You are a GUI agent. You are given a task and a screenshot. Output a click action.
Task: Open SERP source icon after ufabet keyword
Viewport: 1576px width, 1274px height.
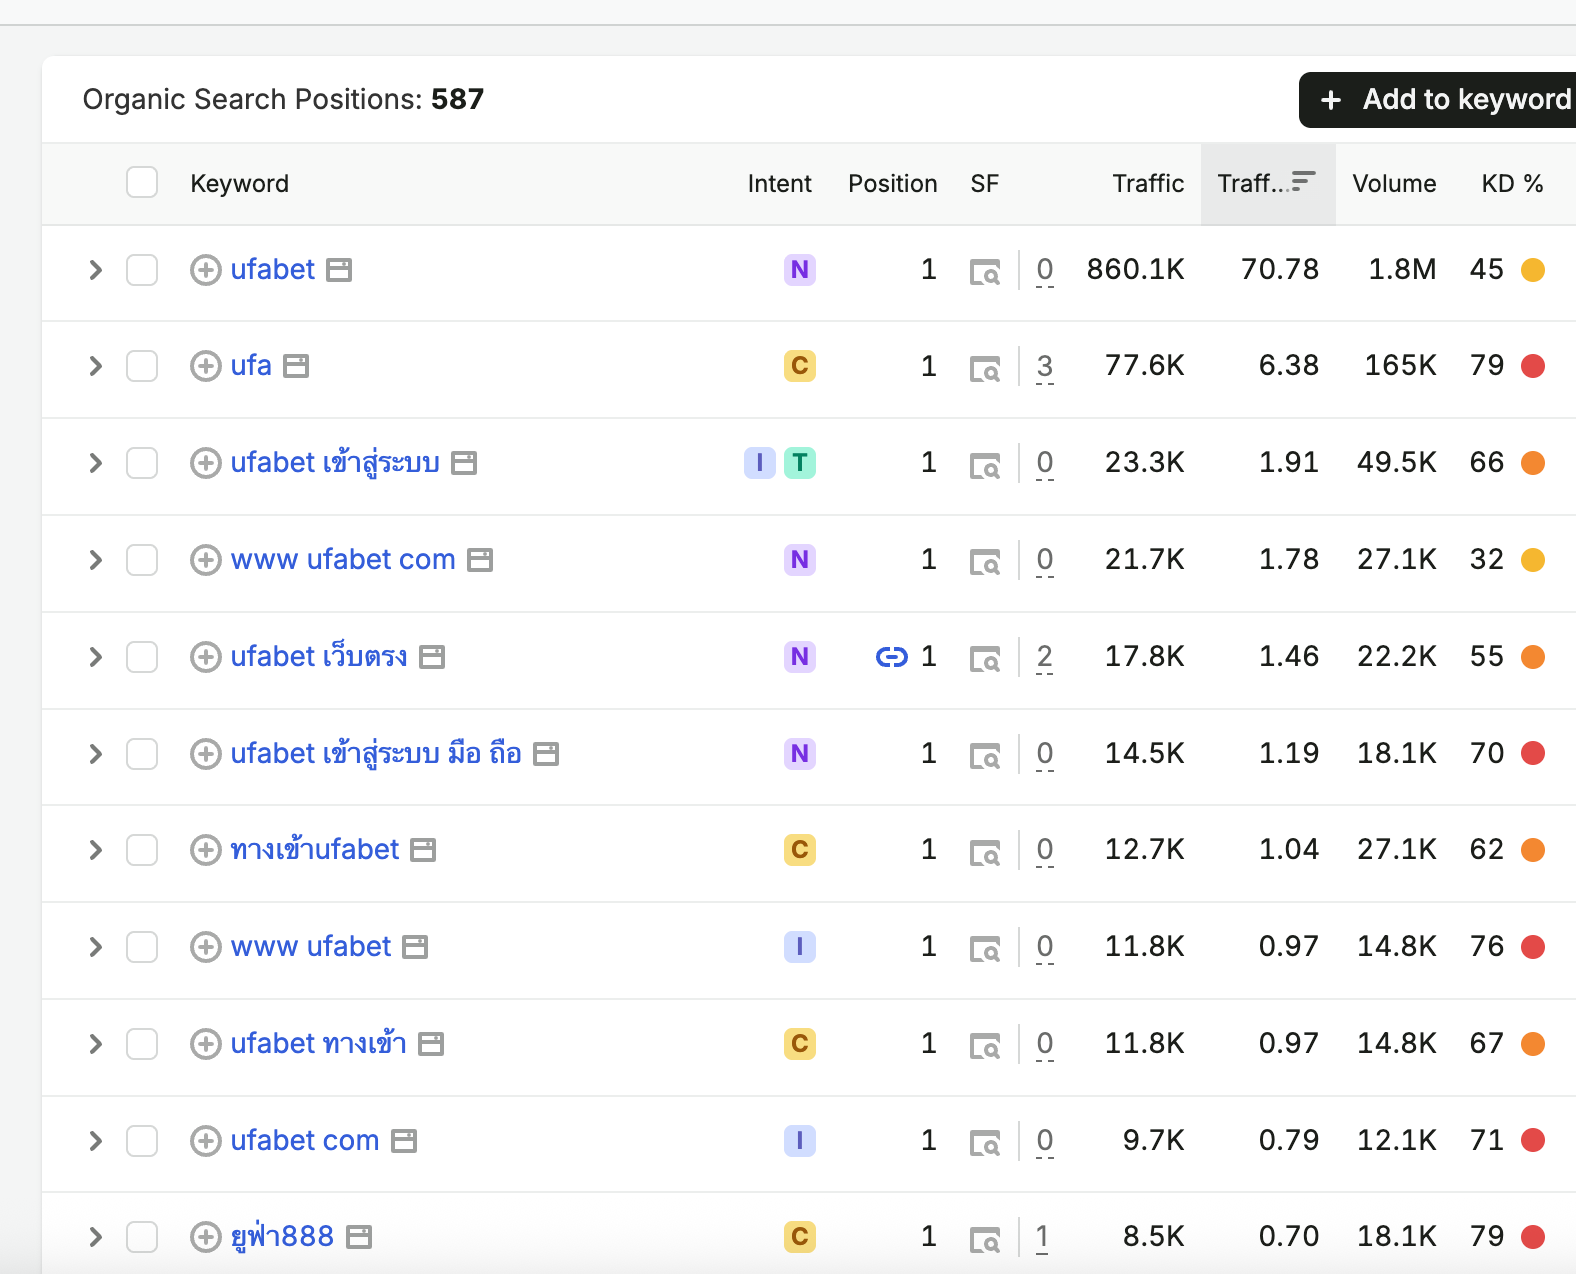[340, 270]
